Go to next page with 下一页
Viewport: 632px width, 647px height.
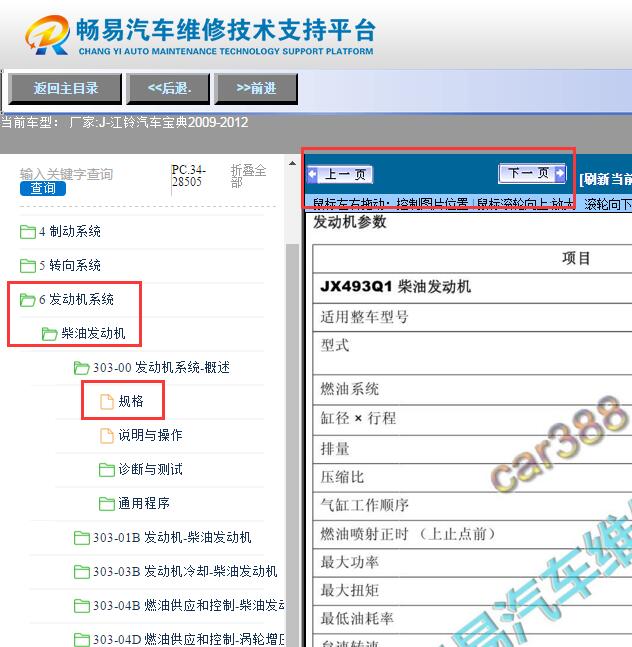coord(533,173)
